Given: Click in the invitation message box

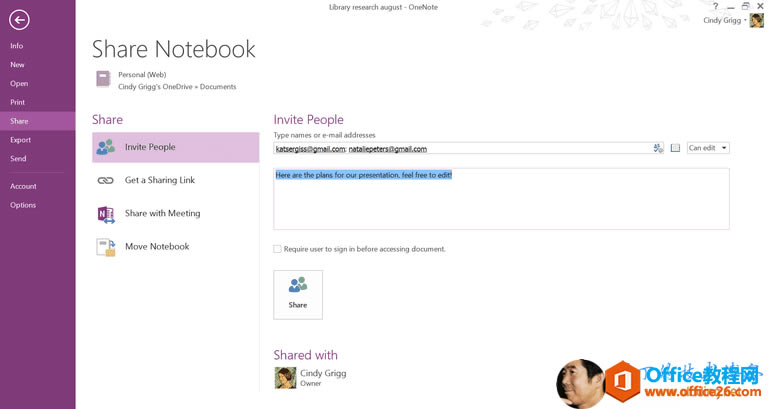Looking at the screenshot, I should [501, 199].
